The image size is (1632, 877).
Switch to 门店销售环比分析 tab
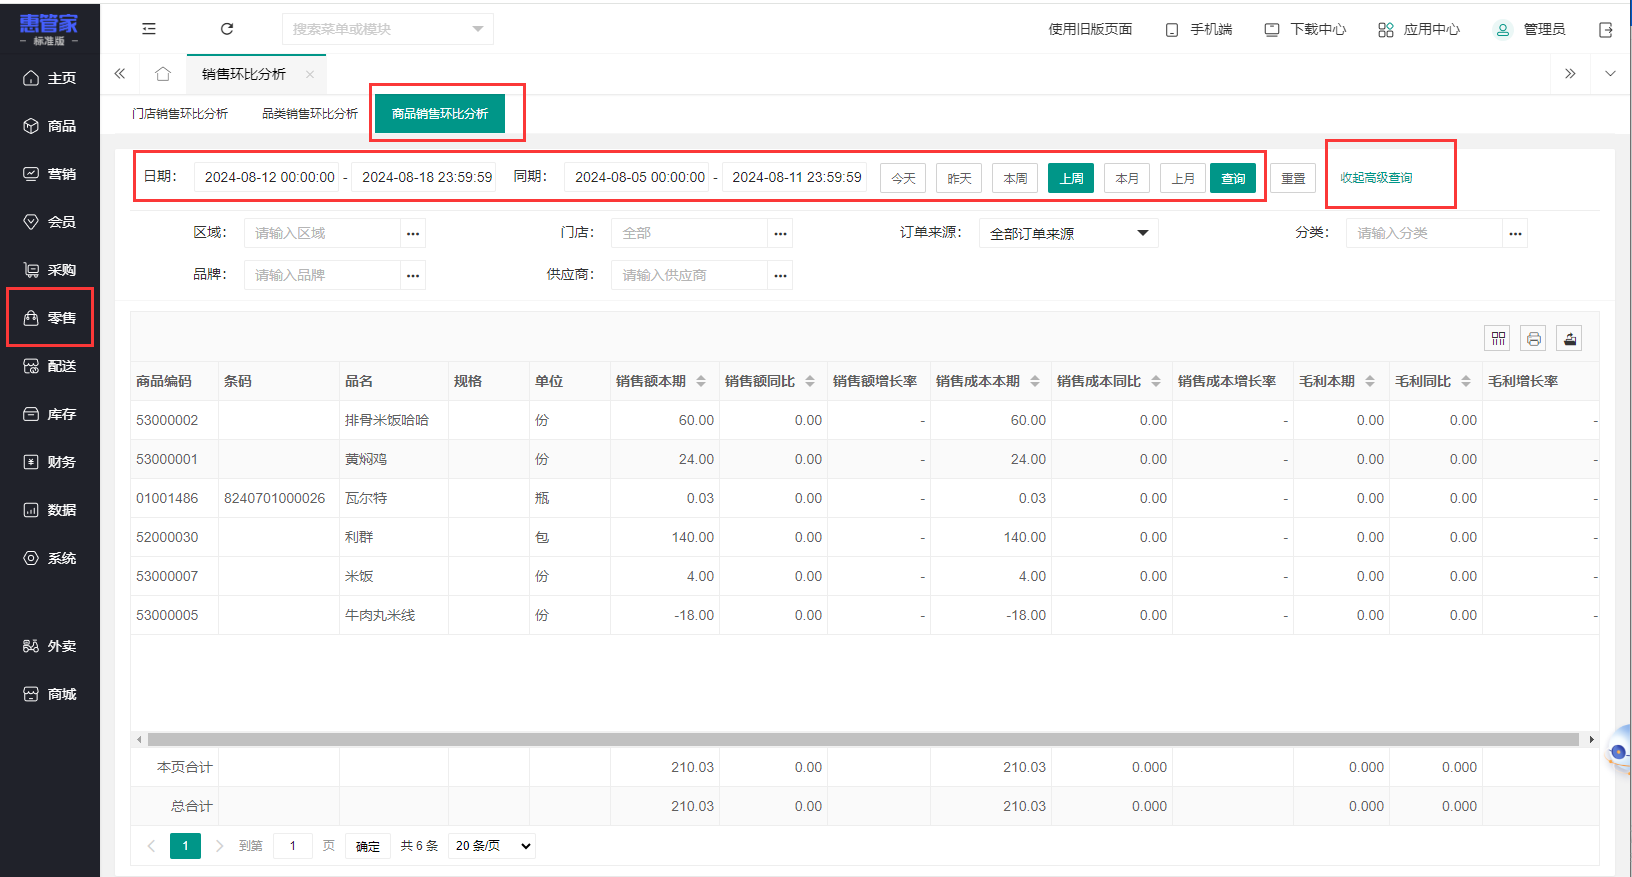[180, 114]
